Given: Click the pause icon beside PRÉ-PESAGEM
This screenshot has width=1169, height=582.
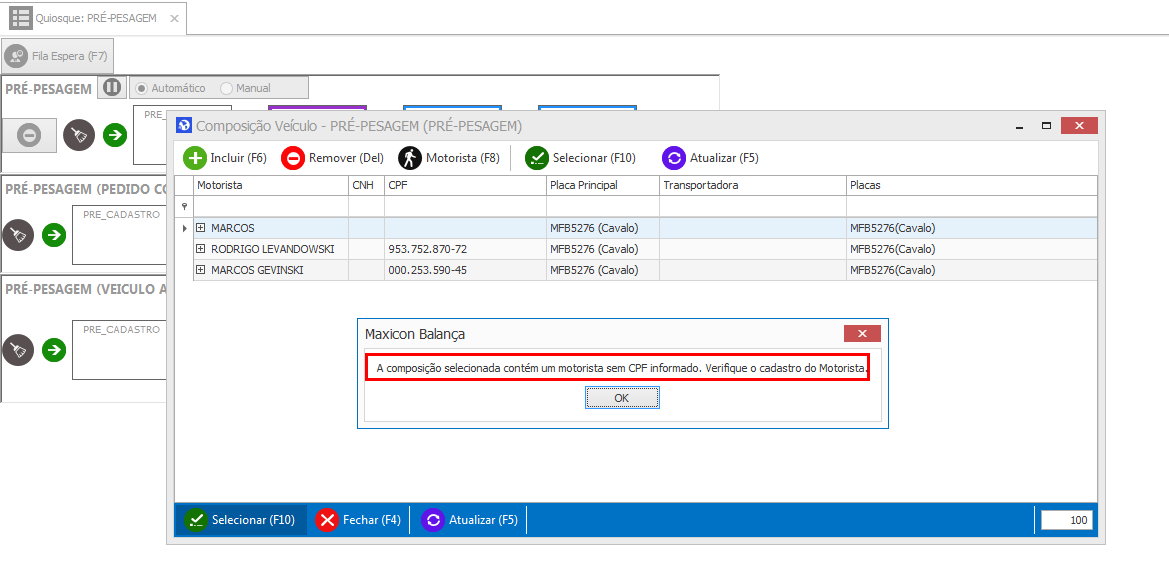Looking at the screenshot, I should (112, 87).
